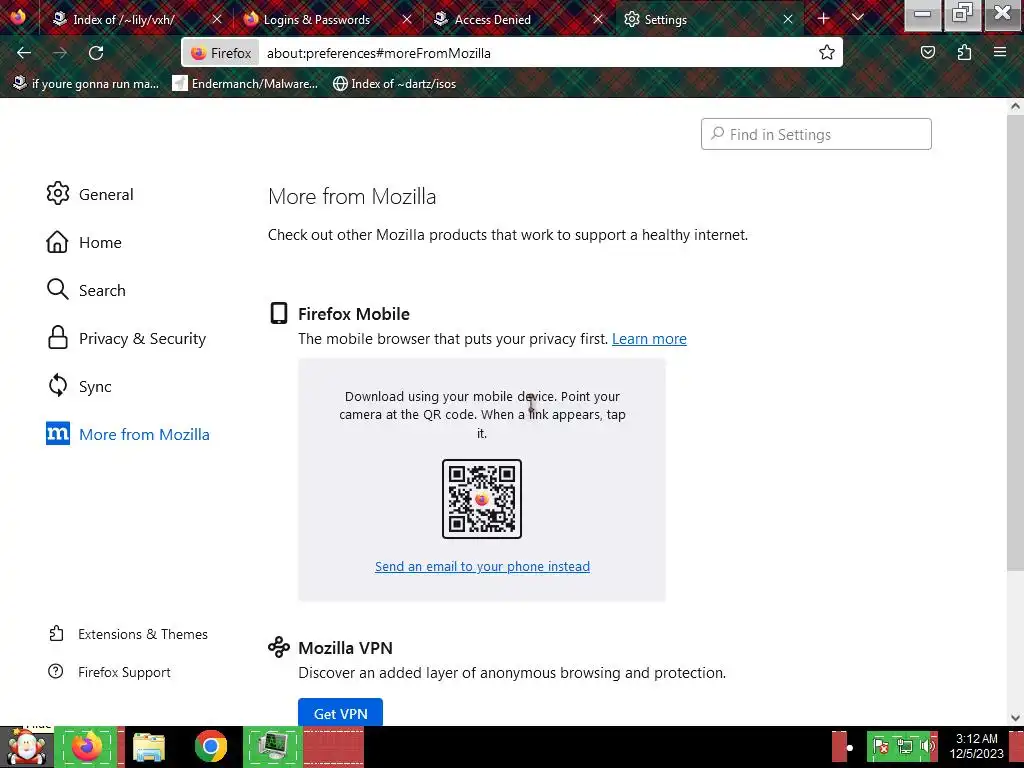The width and height of the screenshot is (1024, 768).
Task: Open the Privacy & Security category
Action: click(126, 338)
